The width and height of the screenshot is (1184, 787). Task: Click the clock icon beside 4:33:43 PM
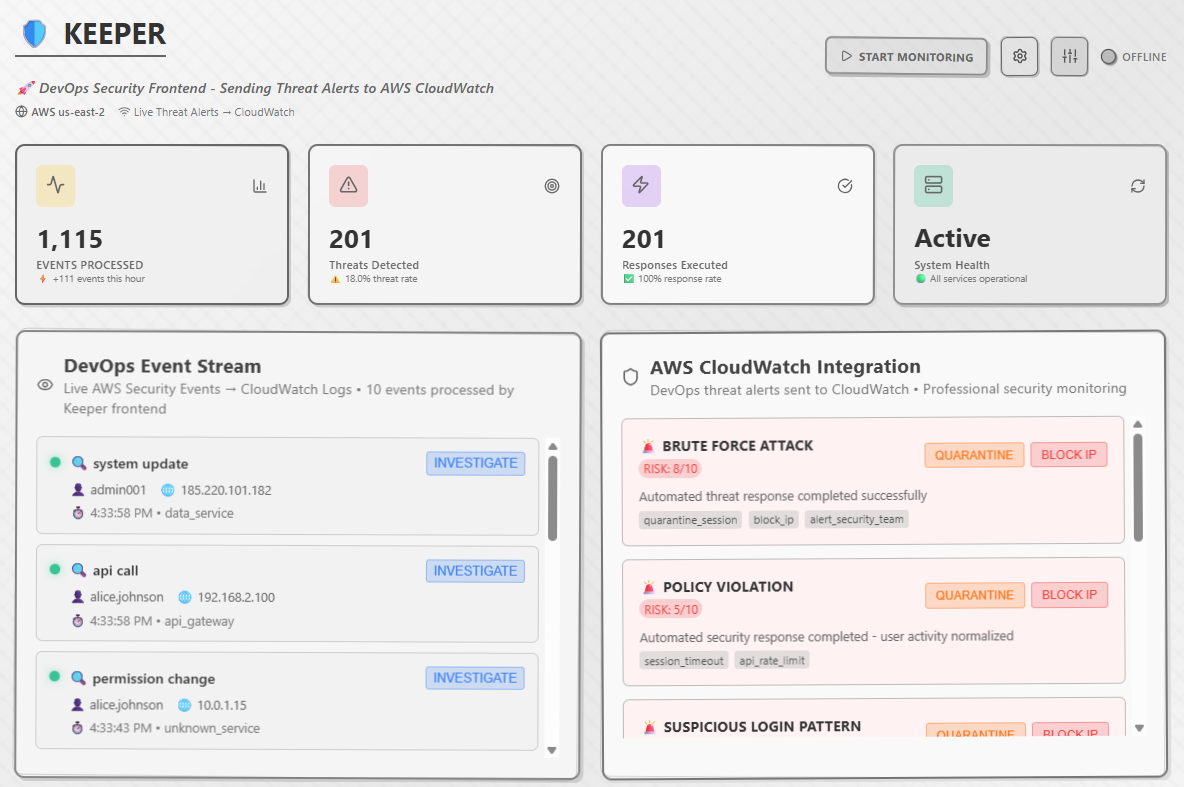[x=77, y=728]
